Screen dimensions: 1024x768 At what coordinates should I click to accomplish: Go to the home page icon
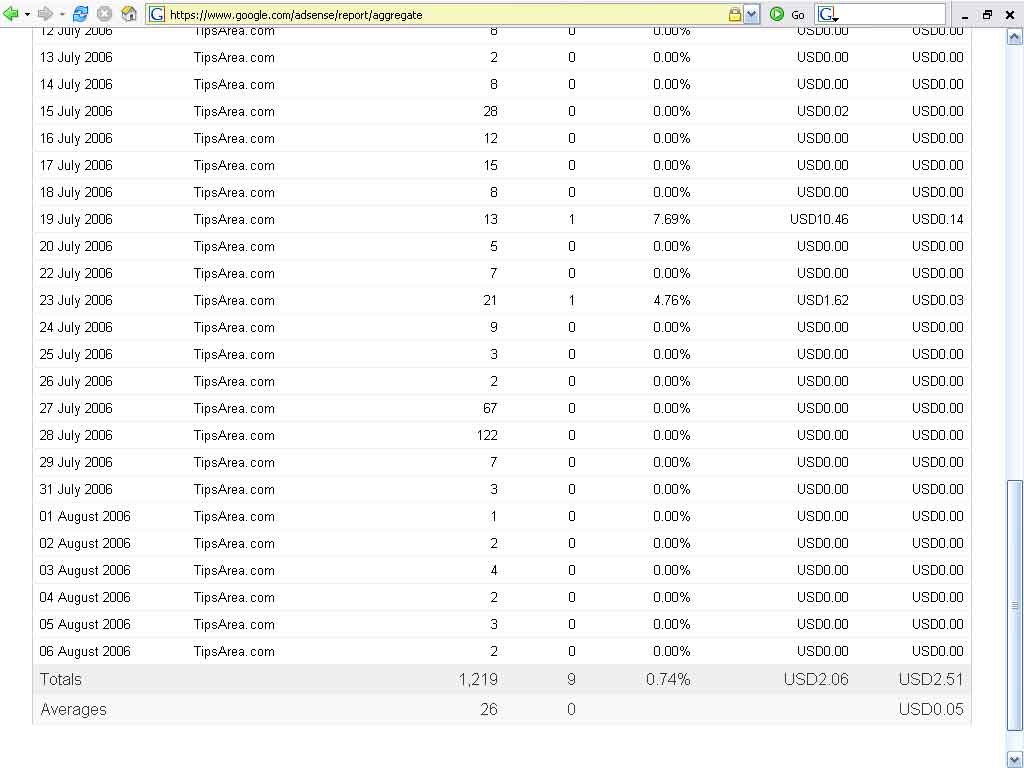point(129,14)
